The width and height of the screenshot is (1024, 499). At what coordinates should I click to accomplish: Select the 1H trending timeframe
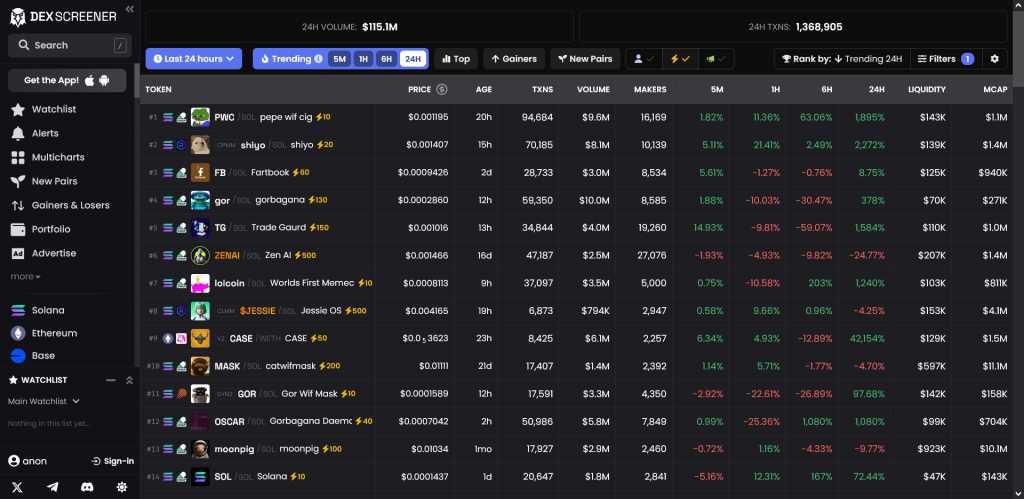(363, 59)
